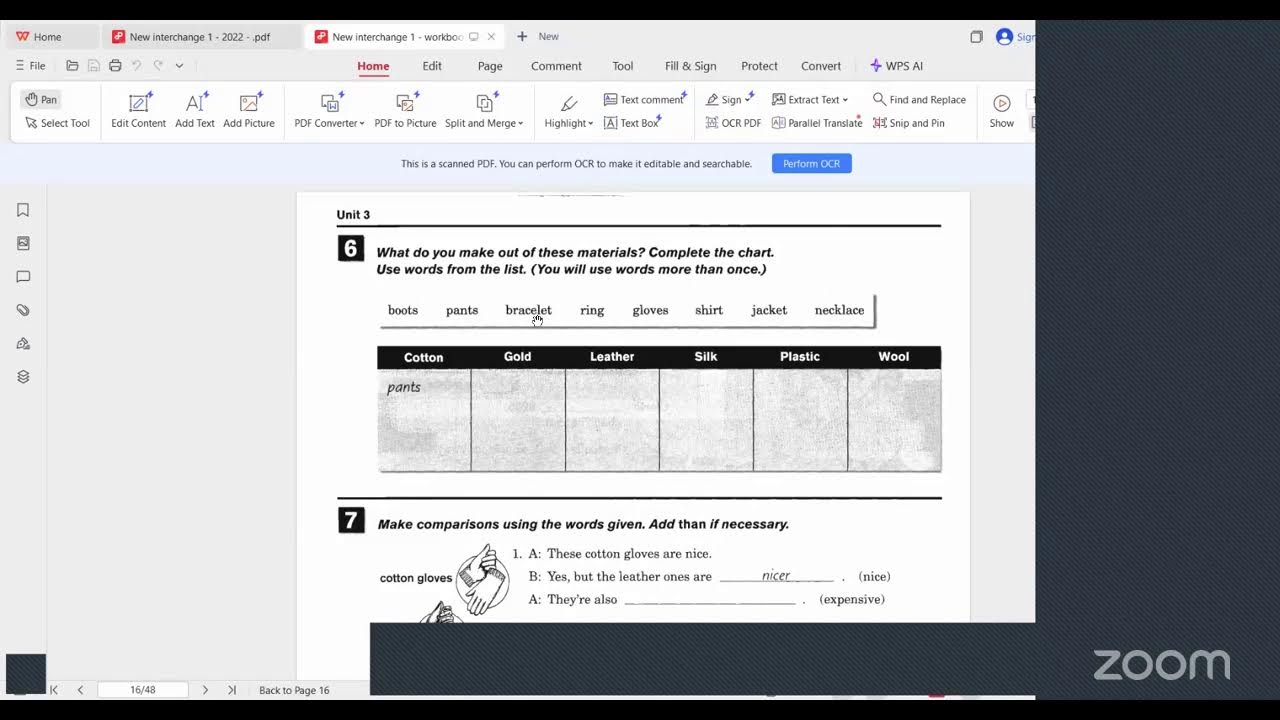Select the Pan hand tool
Screen dimensions: 1280x720
pyautogui.click(x=41, y=99)
